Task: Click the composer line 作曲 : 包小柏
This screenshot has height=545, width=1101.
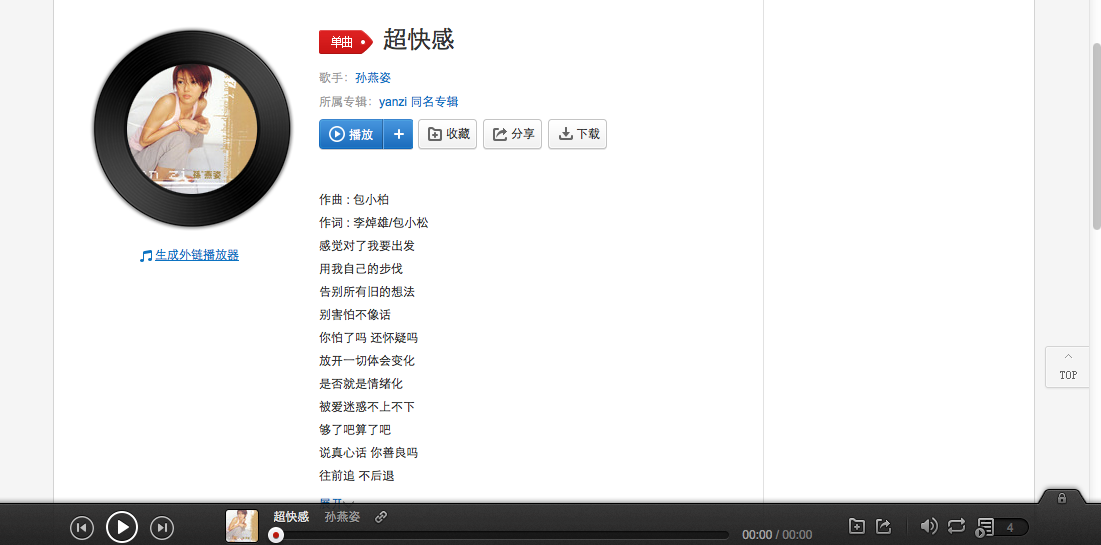Action: pos(354,199)
